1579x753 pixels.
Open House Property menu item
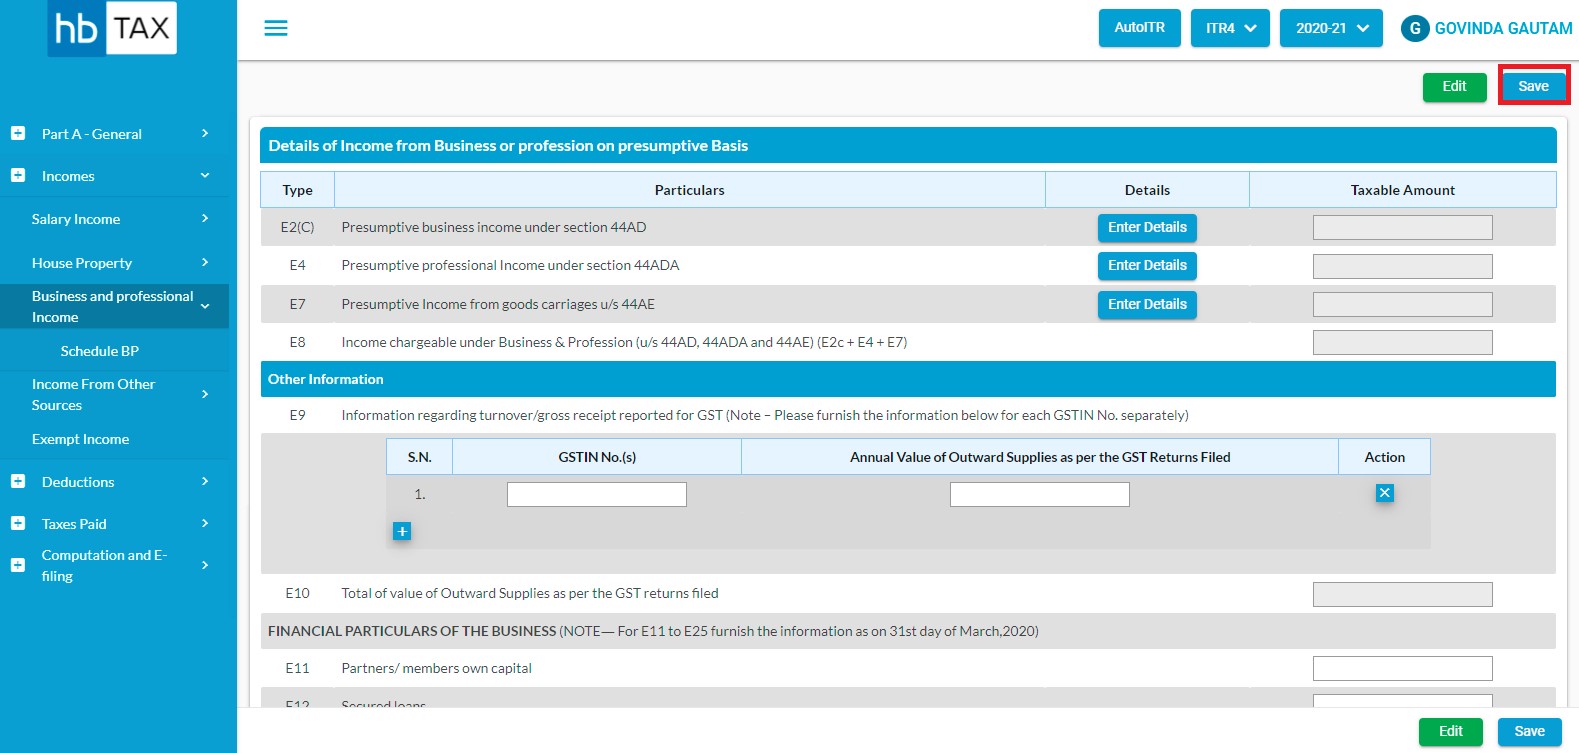click(82, 263)
